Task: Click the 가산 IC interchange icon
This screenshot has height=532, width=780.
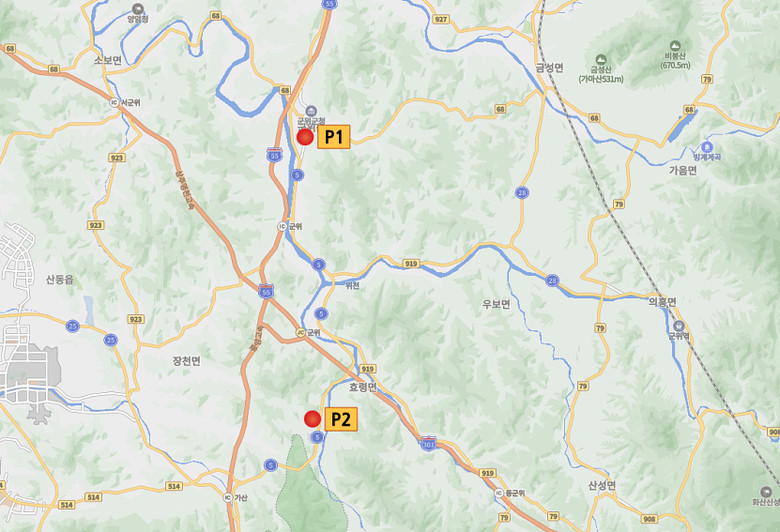Action: (x=228, y=497)
